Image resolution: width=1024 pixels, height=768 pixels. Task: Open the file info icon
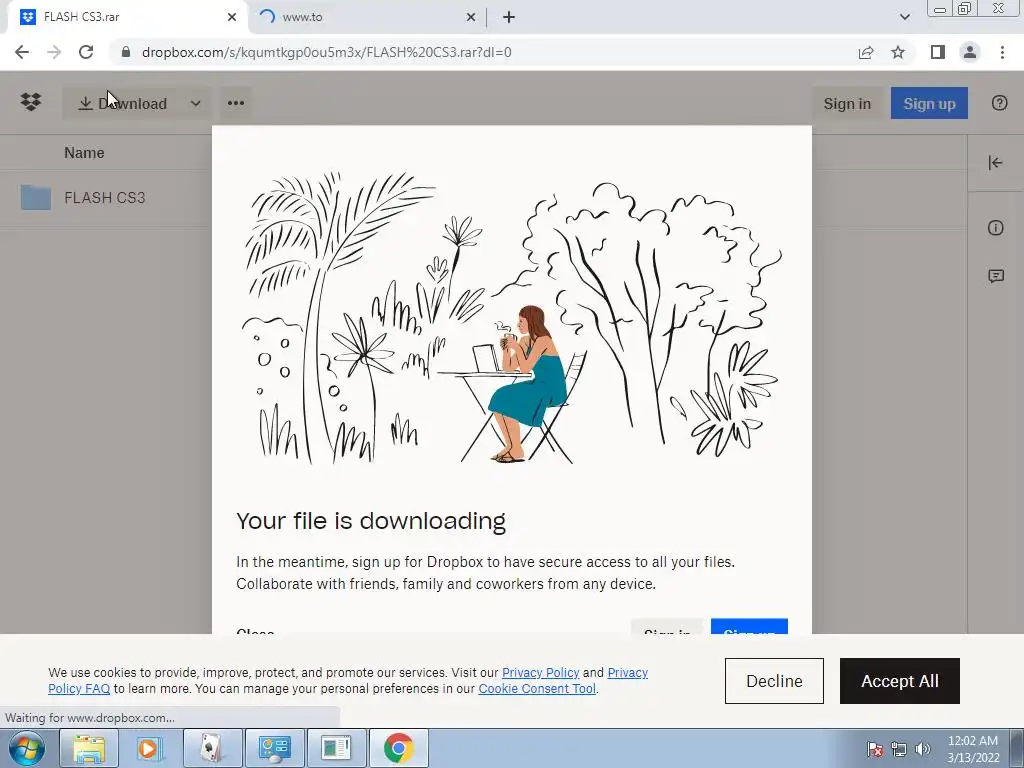pos(995,228)
